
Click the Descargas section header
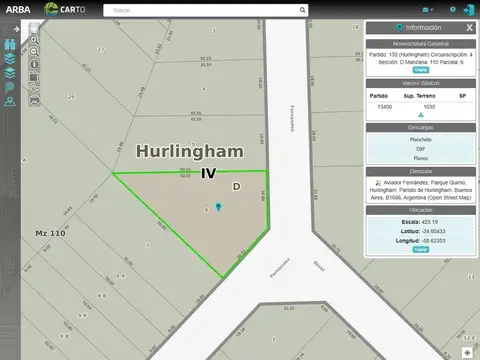[421, 128]
